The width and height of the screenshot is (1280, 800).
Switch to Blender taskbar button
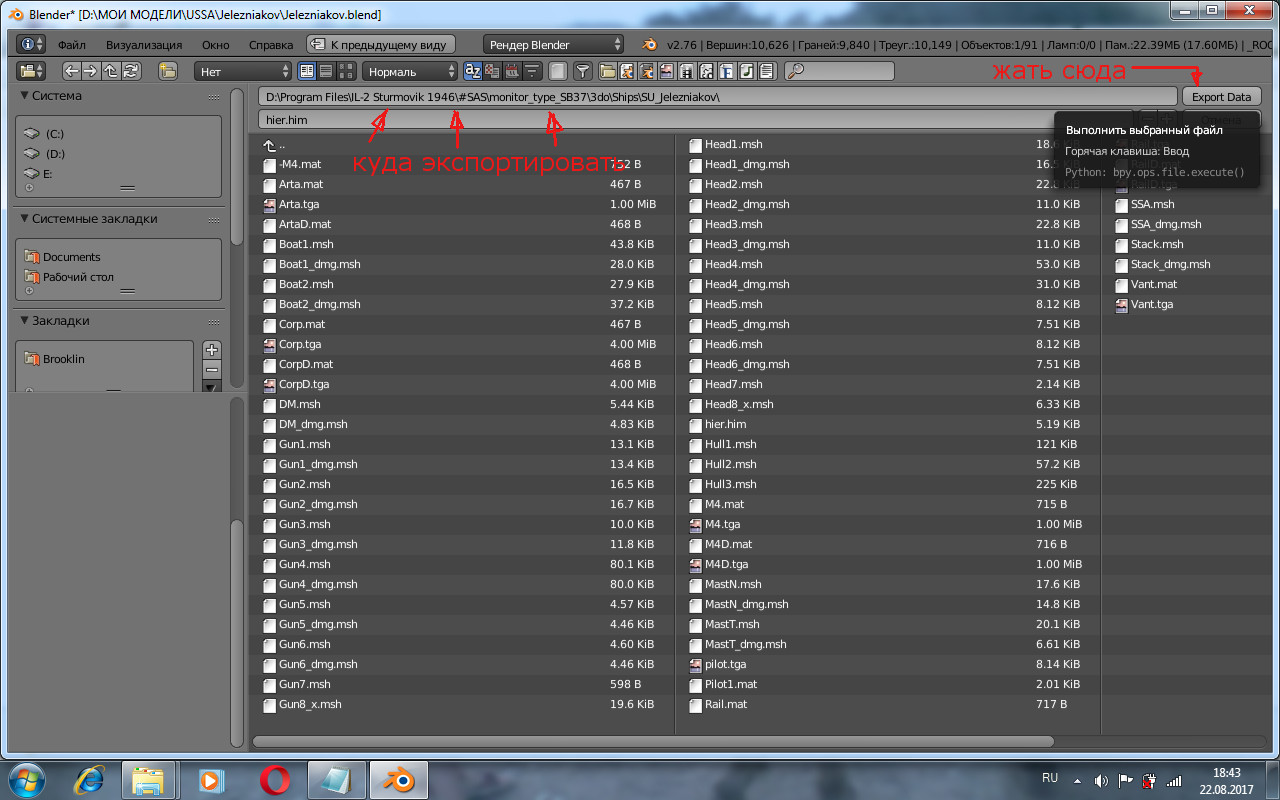(x=398, y=779)
